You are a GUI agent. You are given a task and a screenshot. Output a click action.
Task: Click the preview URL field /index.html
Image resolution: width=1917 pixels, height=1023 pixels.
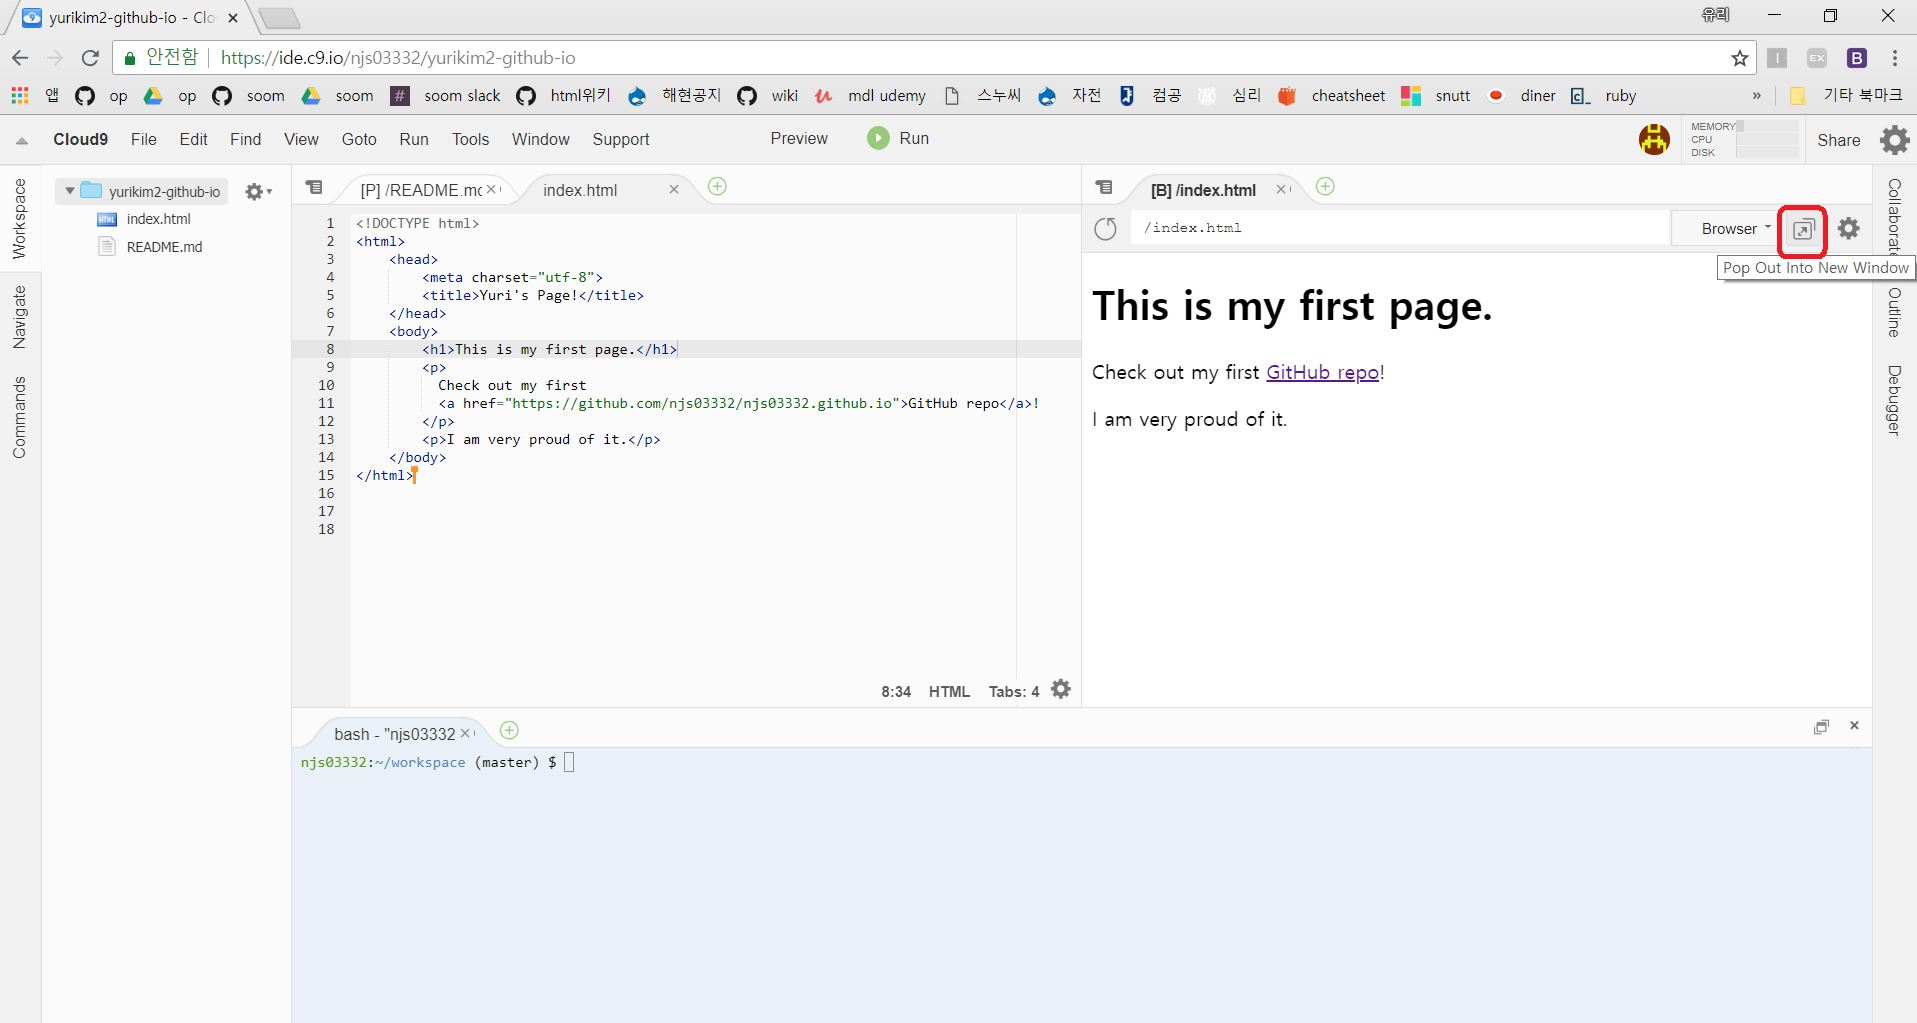(x=1400, y=228)
